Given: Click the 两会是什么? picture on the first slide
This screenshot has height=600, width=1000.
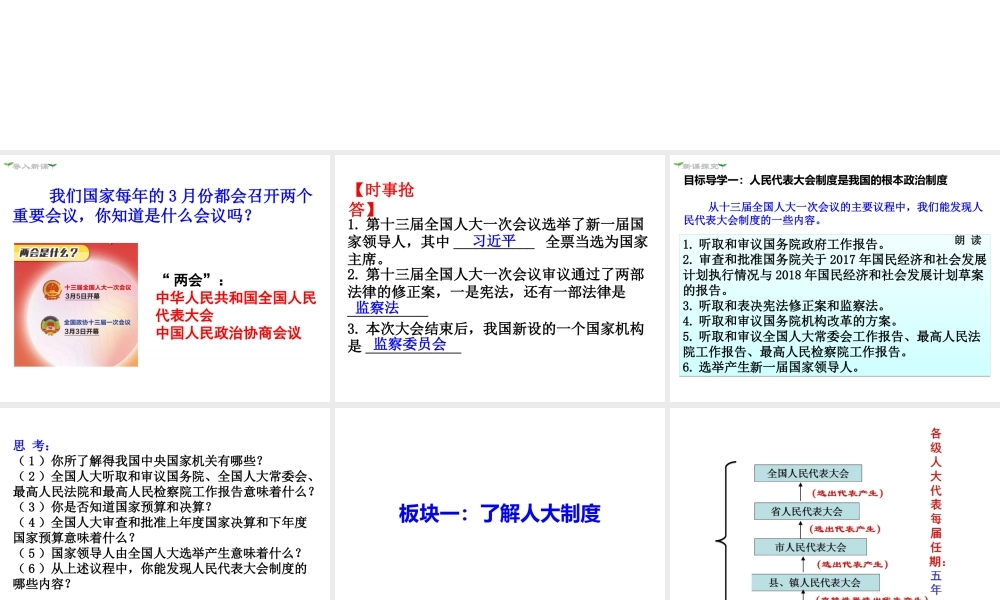Looking at the screenshot, I should pos(76,304).
